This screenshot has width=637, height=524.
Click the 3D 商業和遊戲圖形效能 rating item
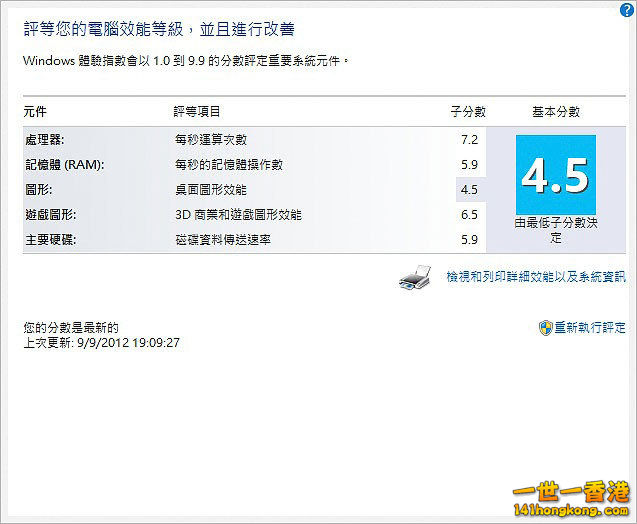pos(238,214)
